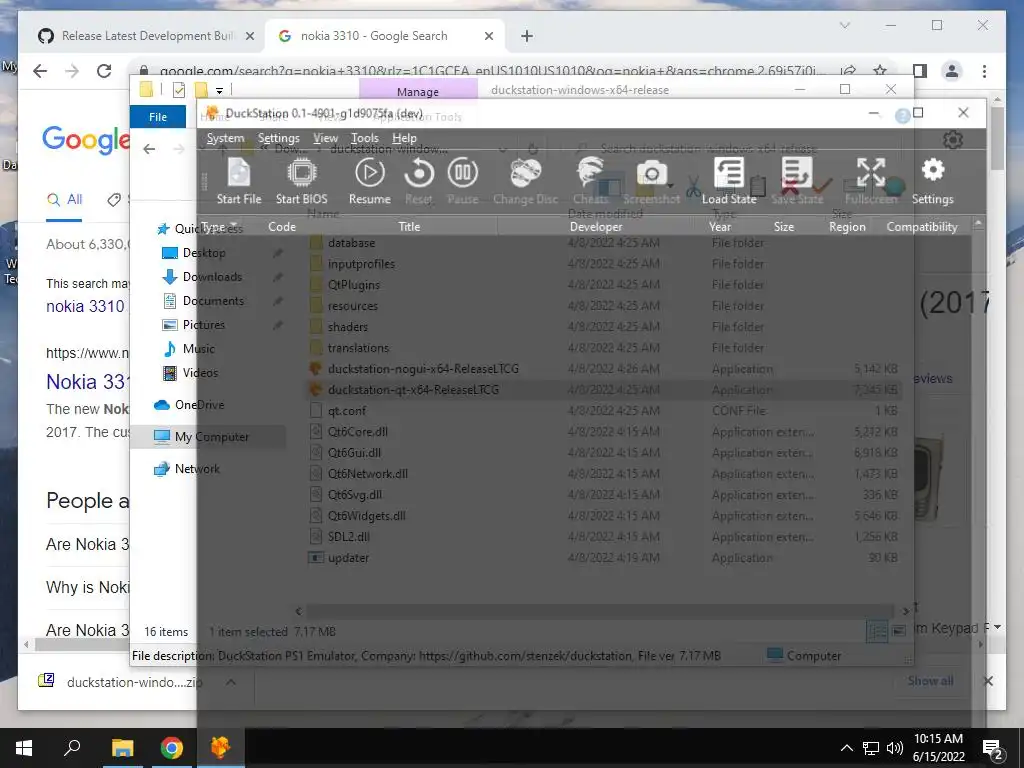Open Chrome's tab search chevron
Image resolution: width=1024 pixels, height=768 pixels.
(x=844, y=25)
